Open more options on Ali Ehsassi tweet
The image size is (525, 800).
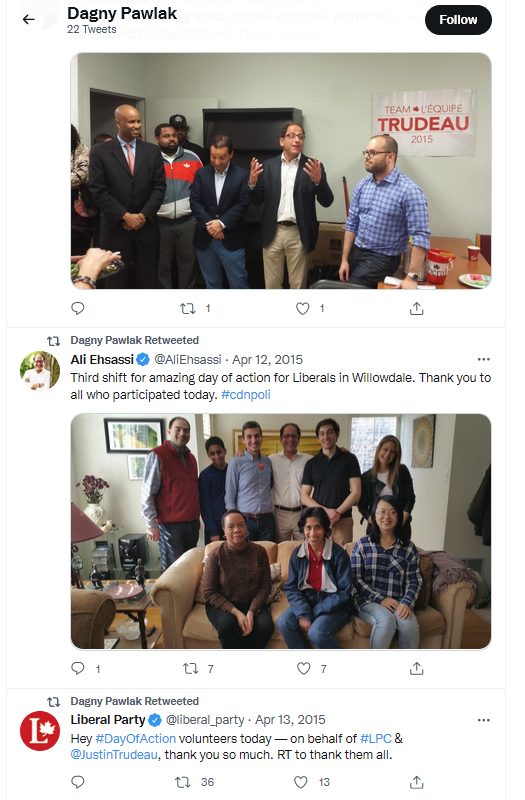coord(483,359)
